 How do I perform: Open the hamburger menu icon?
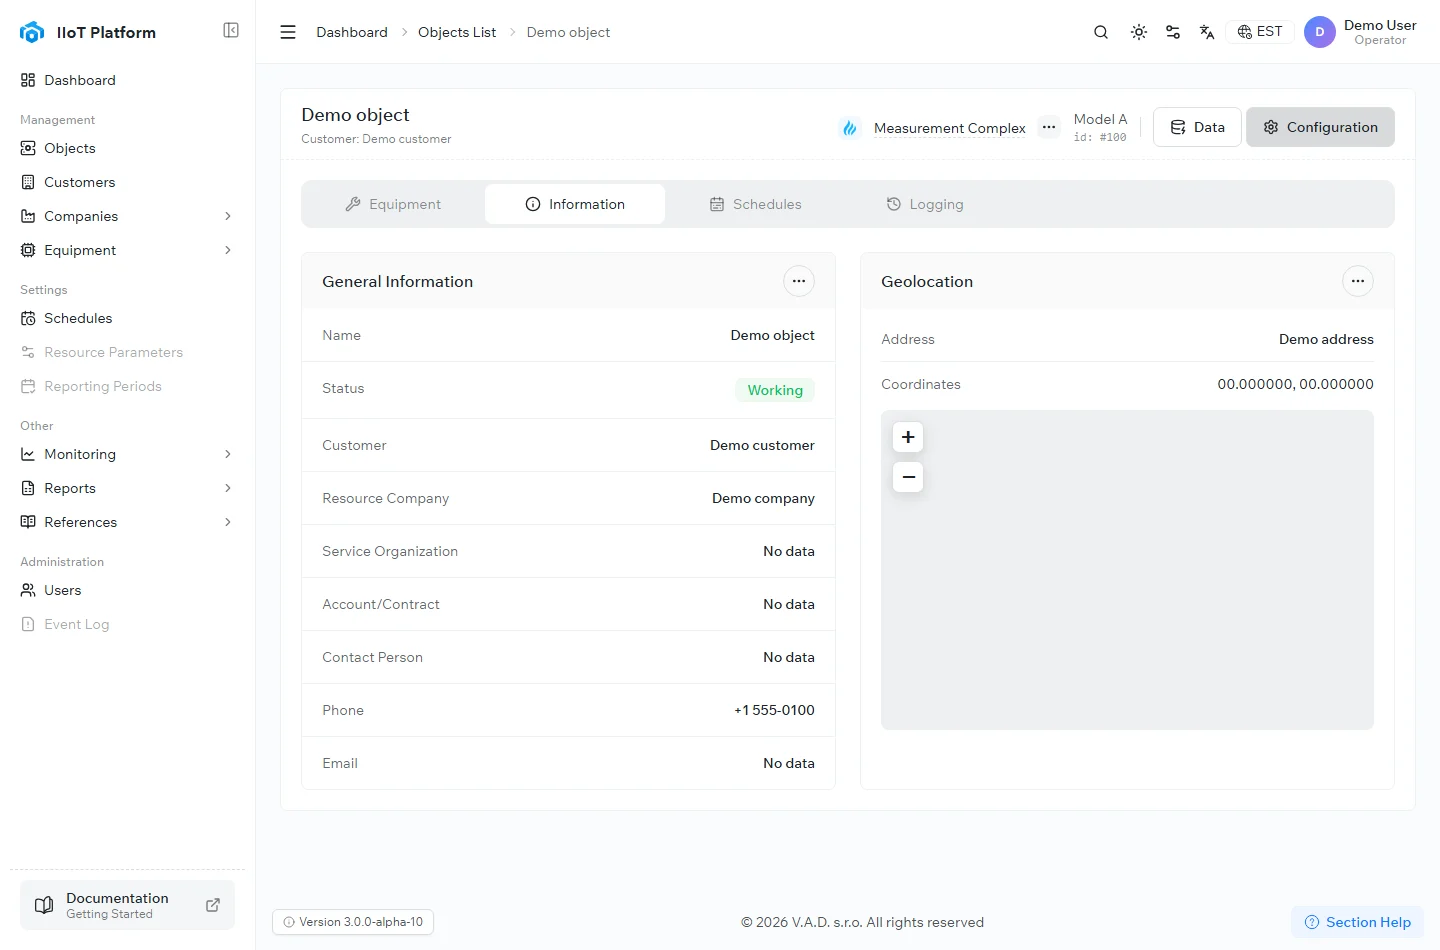pyautogui.click(x=288, y=32)
